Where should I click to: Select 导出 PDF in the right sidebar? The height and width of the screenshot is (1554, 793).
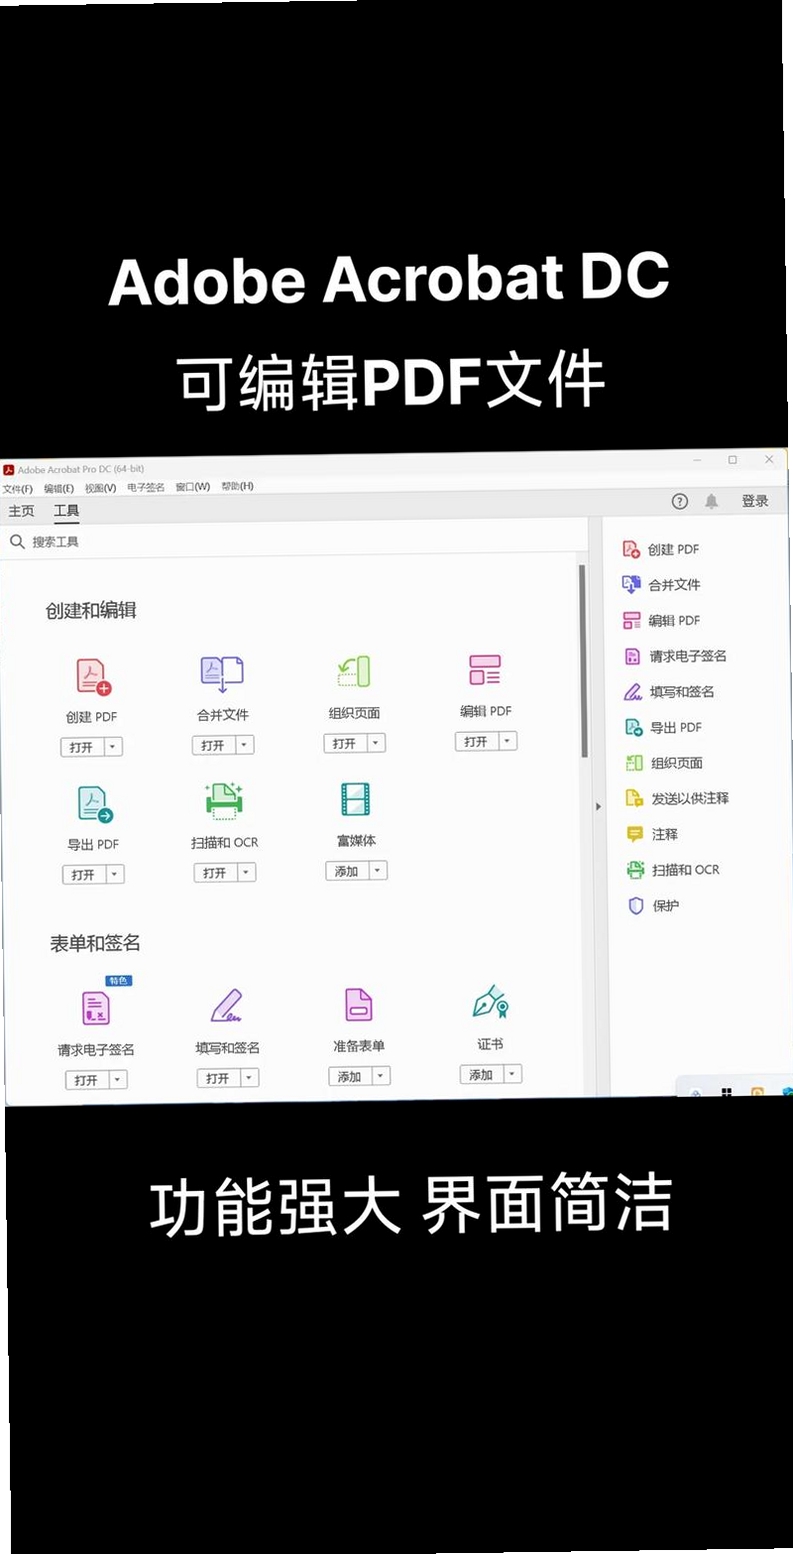(663, 727)
